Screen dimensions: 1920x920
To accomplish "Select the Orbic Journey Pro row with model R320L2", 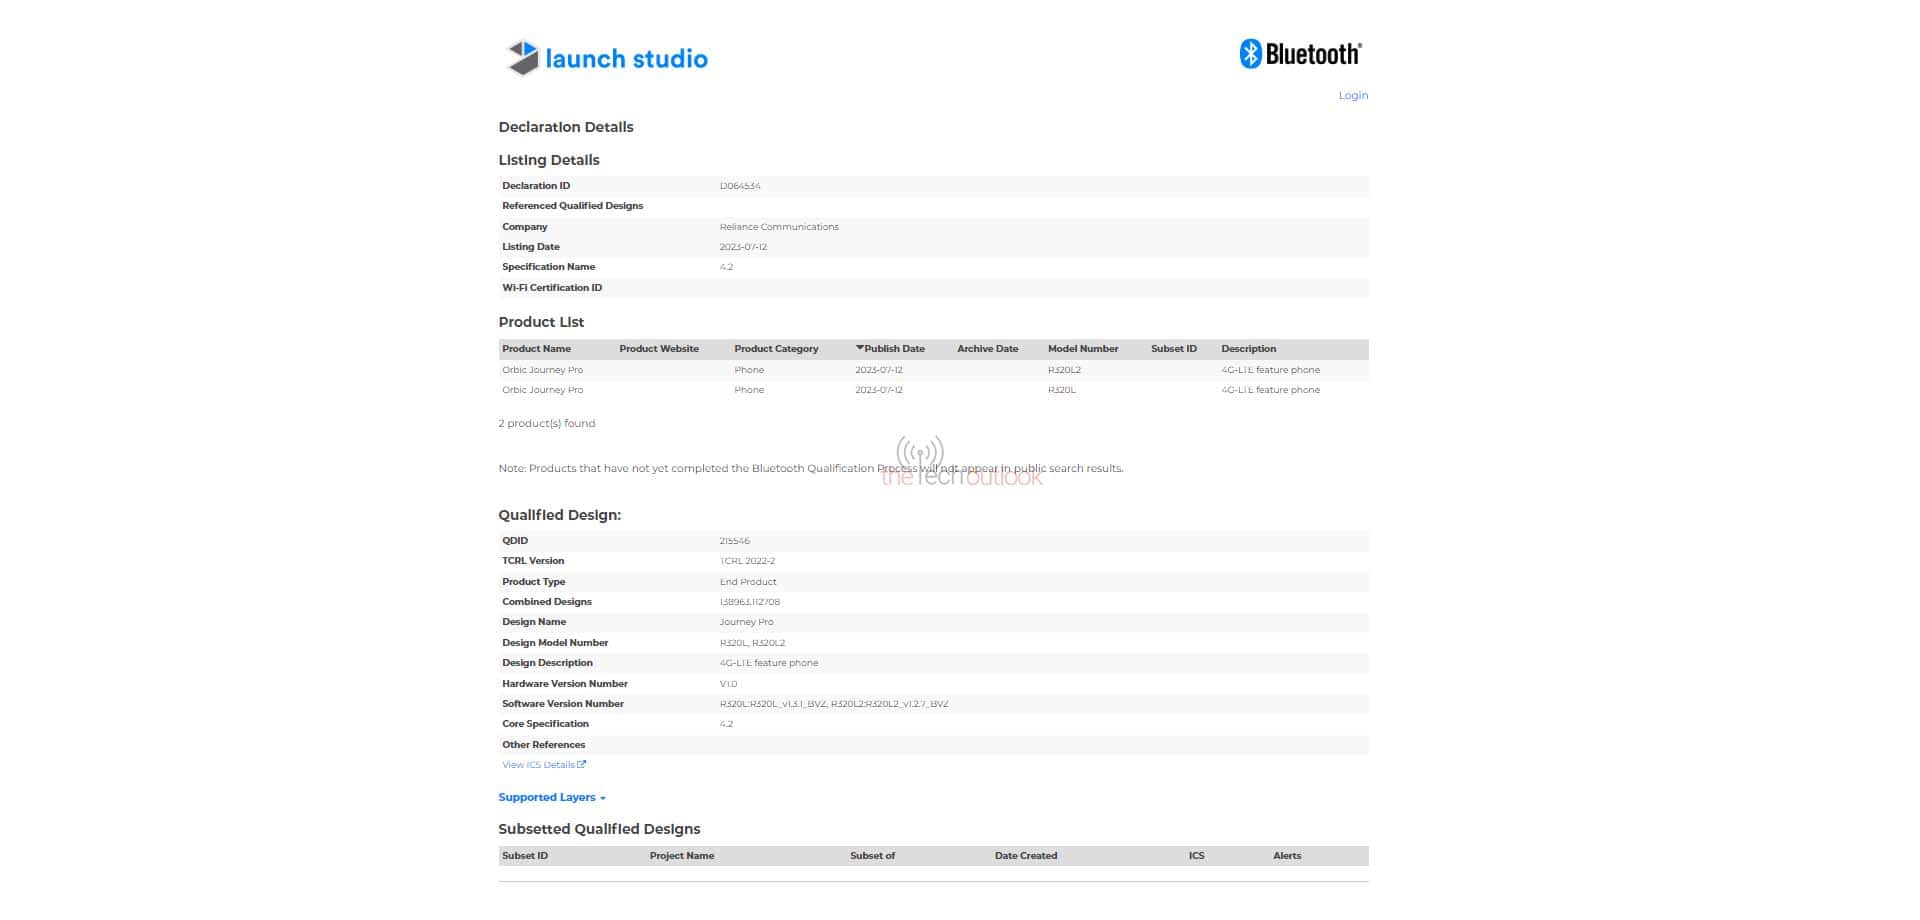I will (x=933, y=370).
